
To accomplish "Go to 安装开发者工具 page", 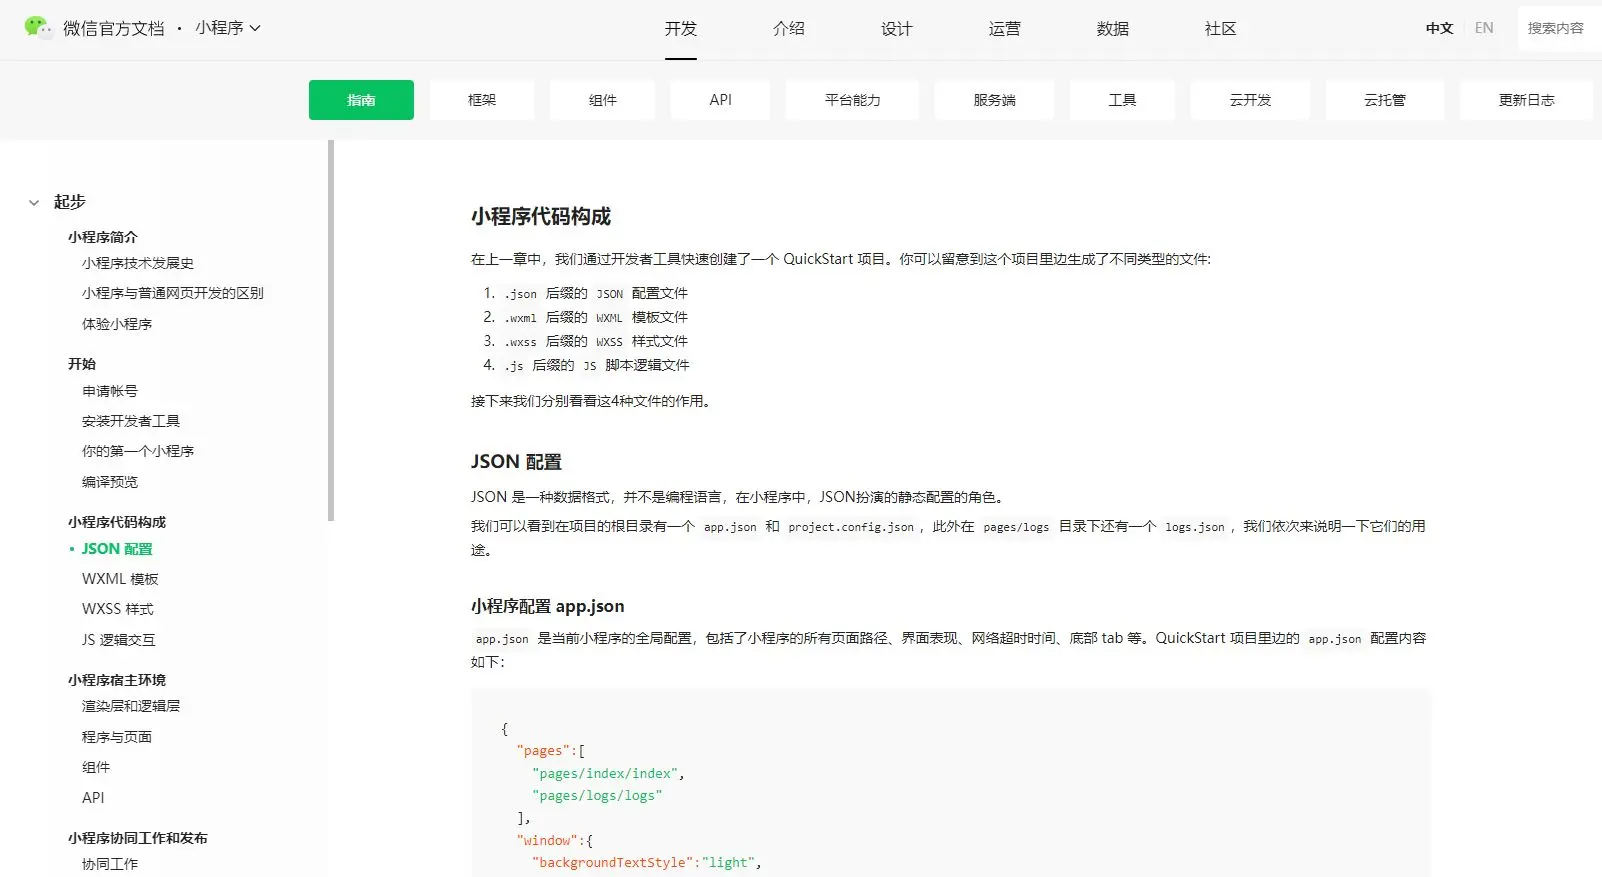I will pos(131,421).
